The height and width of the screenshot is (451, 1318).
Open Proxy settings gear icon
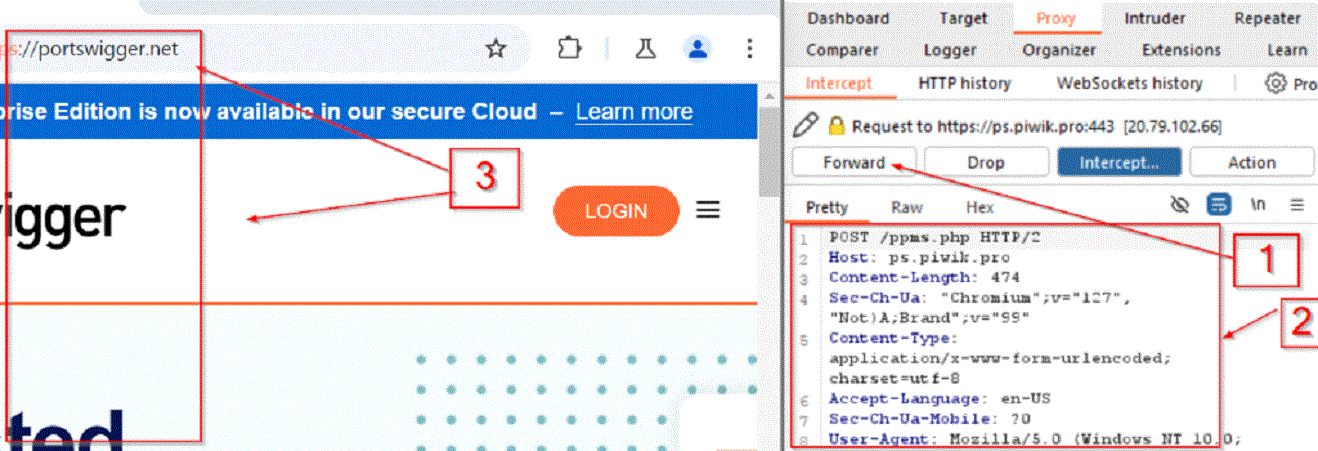point(1276,84)
